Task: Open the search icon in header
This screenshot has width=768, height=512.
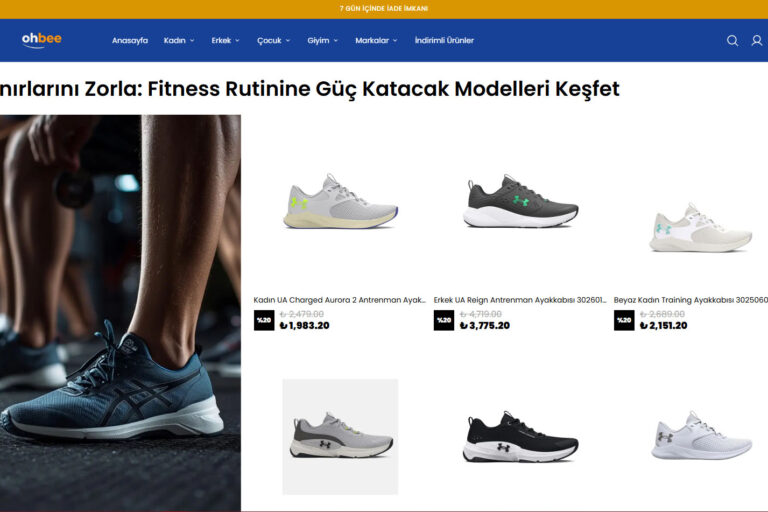Action: [x=732, y=41]
